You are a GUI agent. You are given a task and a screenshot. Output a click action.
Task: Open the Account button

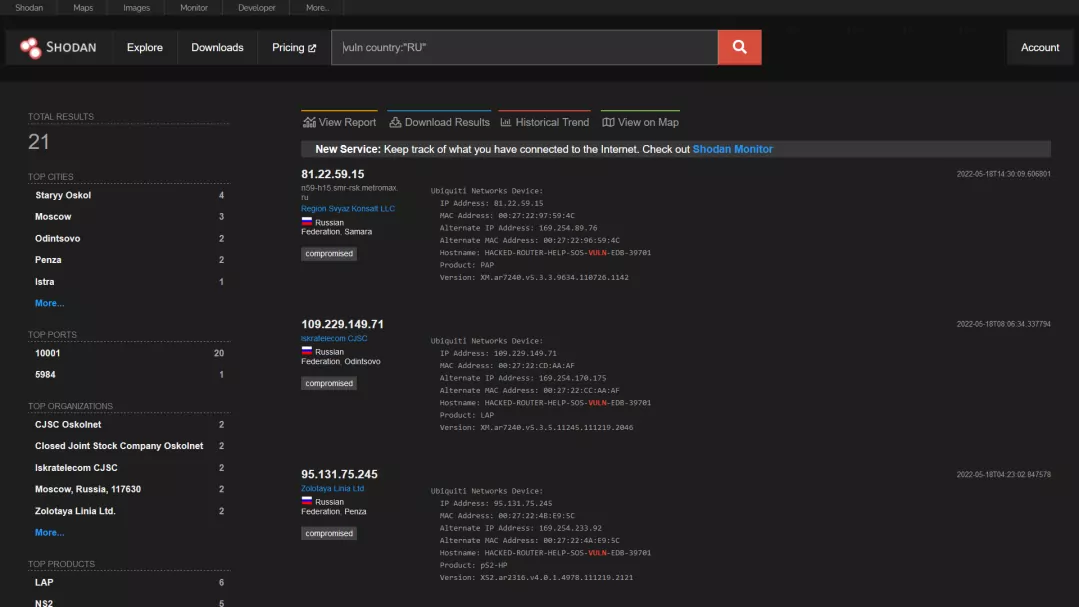[x=1040, y=47]
